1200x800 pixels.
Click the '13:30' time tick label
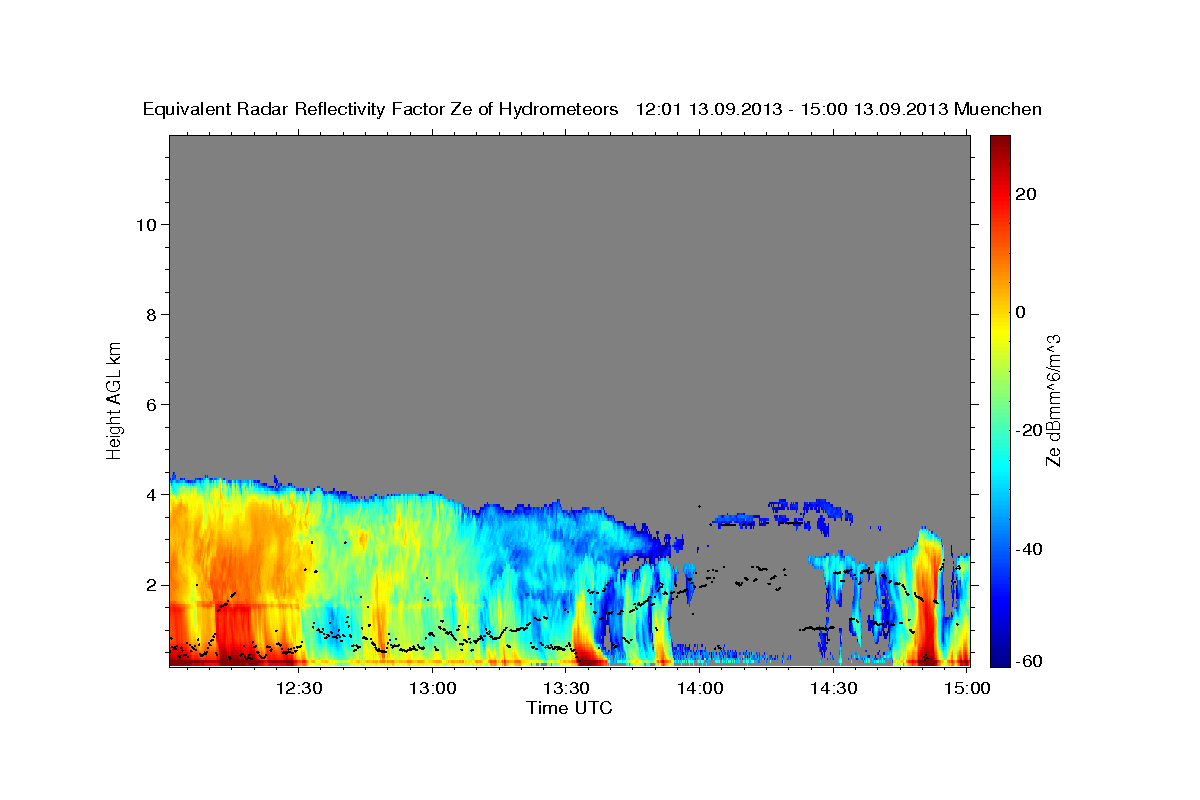[x=566, y=689]
